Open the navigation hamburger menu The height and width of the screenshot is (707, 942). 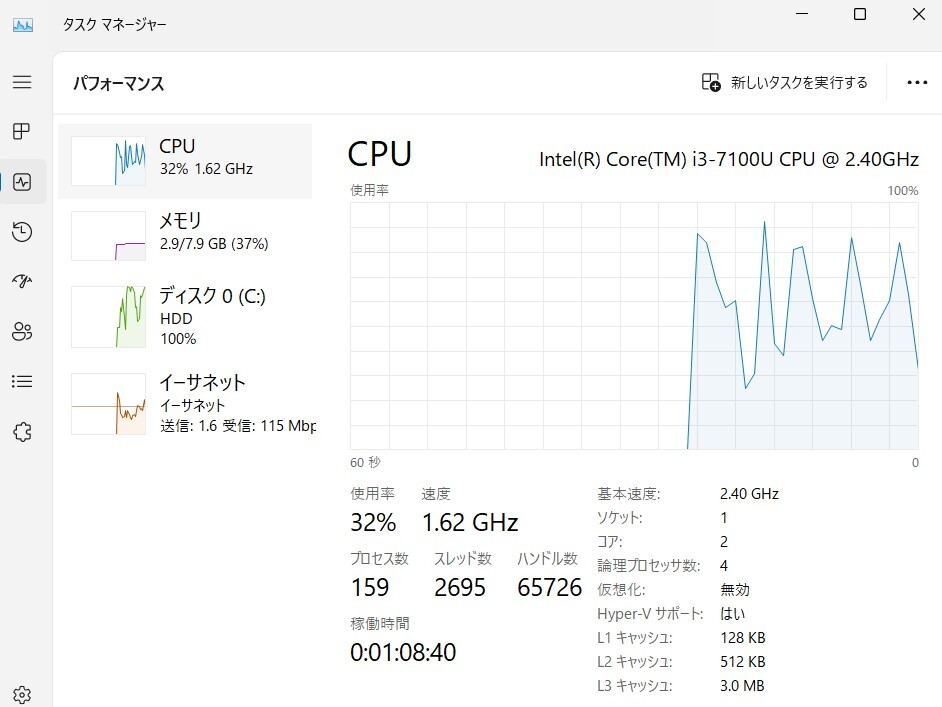pyautogui.click(x=22, y=82)
